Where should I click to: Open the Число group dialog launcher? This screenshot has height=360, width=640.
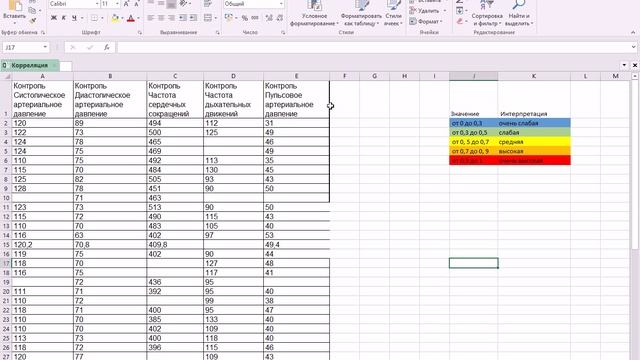pyautogui.click(x=283, y=32)
